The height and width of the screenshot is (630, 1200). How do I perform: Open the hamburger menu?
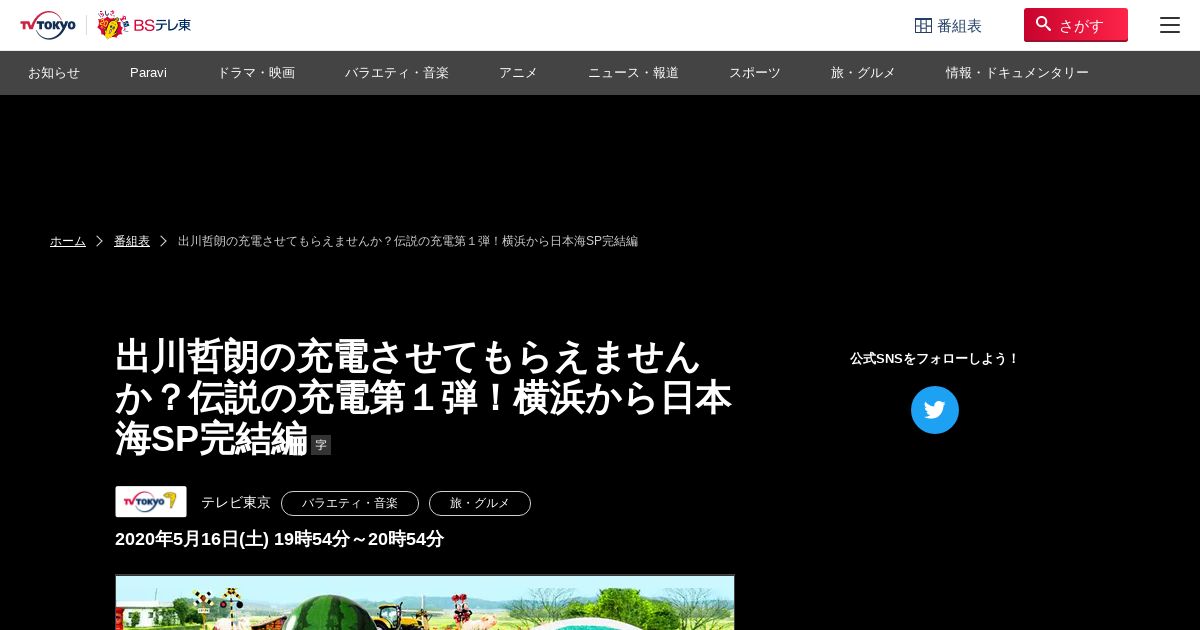pyautogui.click(x=1170, y=25)
